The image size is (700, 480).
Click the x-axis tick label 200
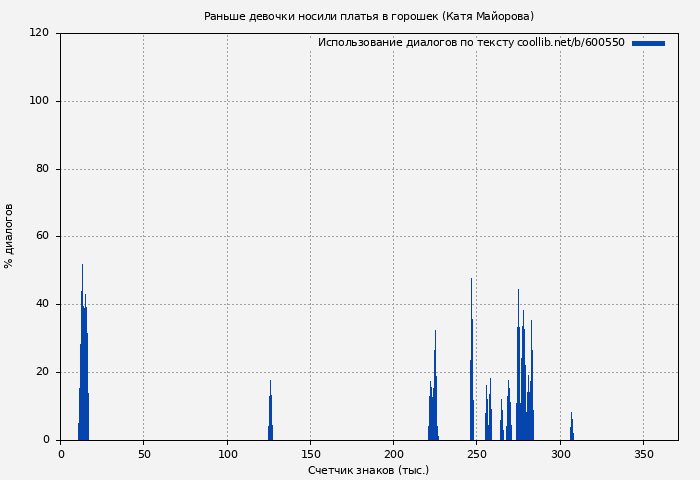coord(392,454)
